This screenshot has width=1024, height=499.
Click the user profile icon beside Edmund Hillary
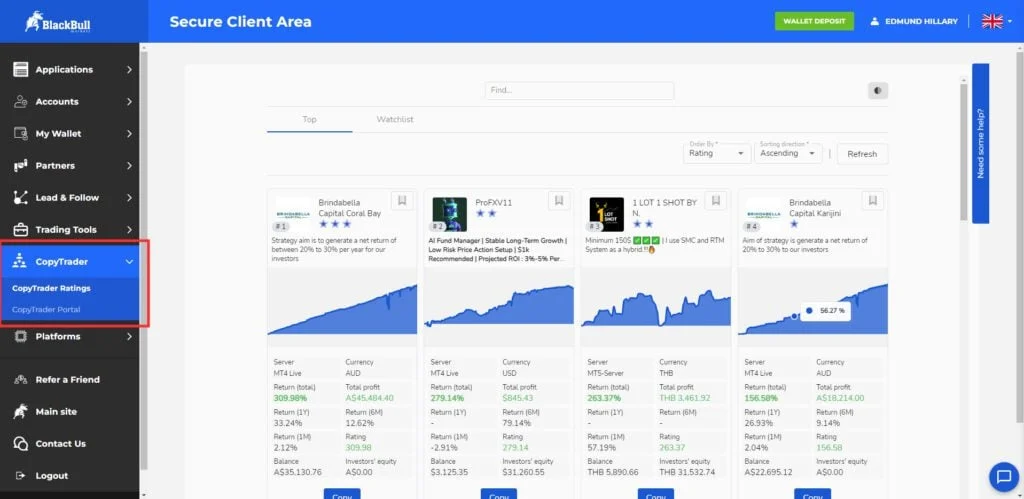pyautogui.click(x=874, y=22)
